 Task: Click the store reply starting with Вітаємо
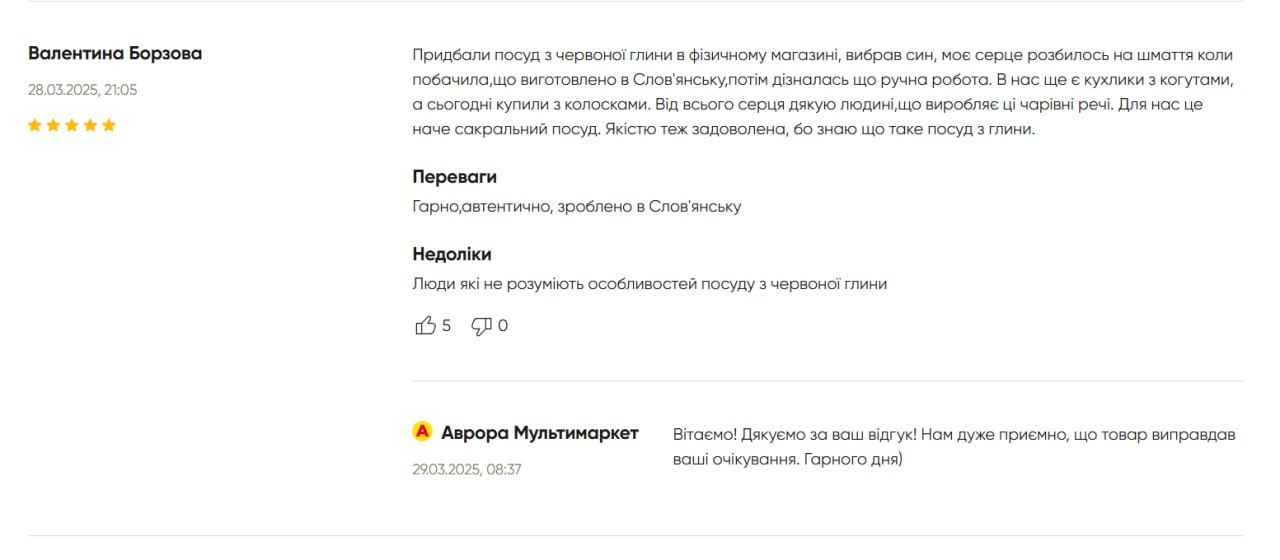point(955,448)
